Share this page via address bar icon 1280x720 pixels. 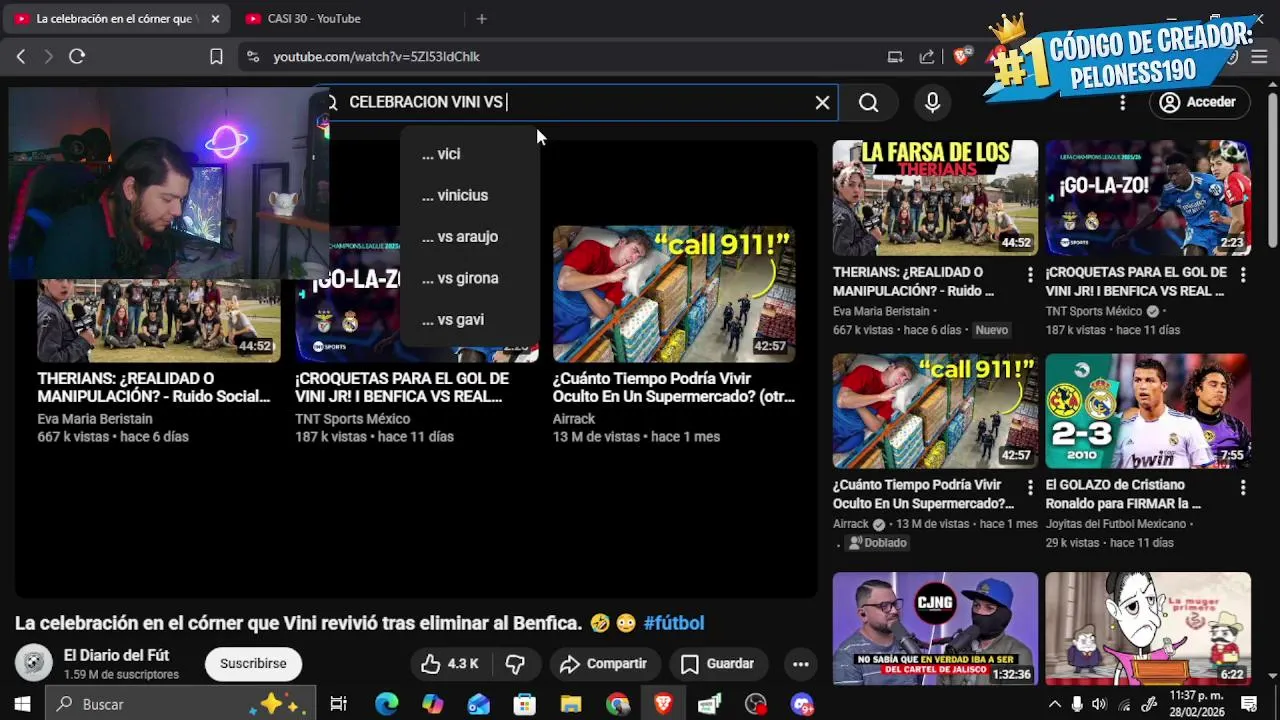coord(927,57)
